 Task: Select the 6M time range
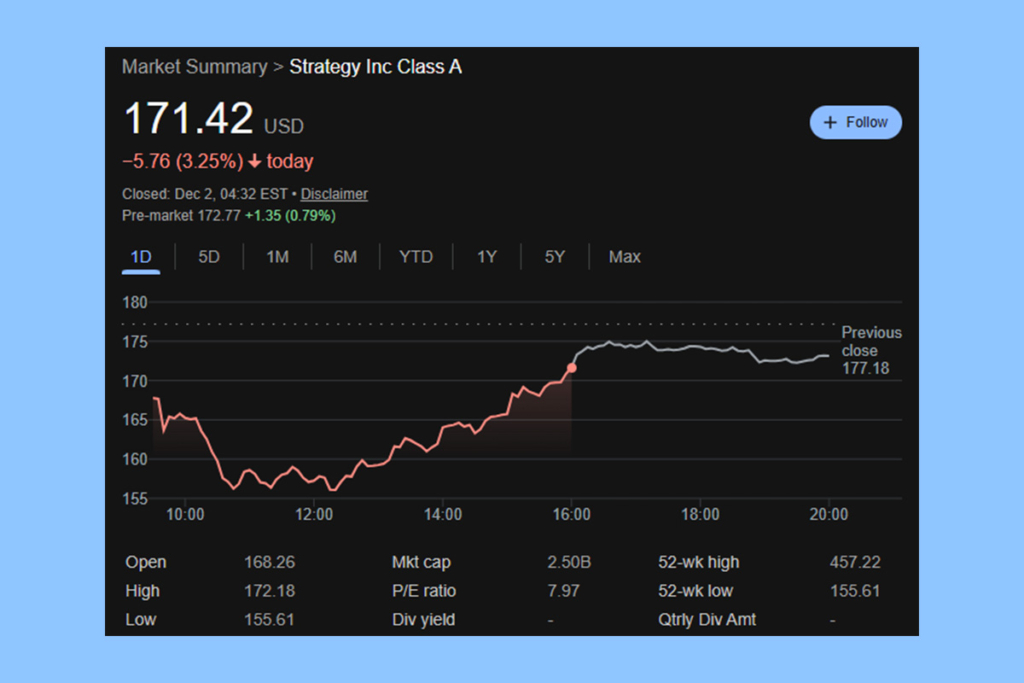(345, 257)
